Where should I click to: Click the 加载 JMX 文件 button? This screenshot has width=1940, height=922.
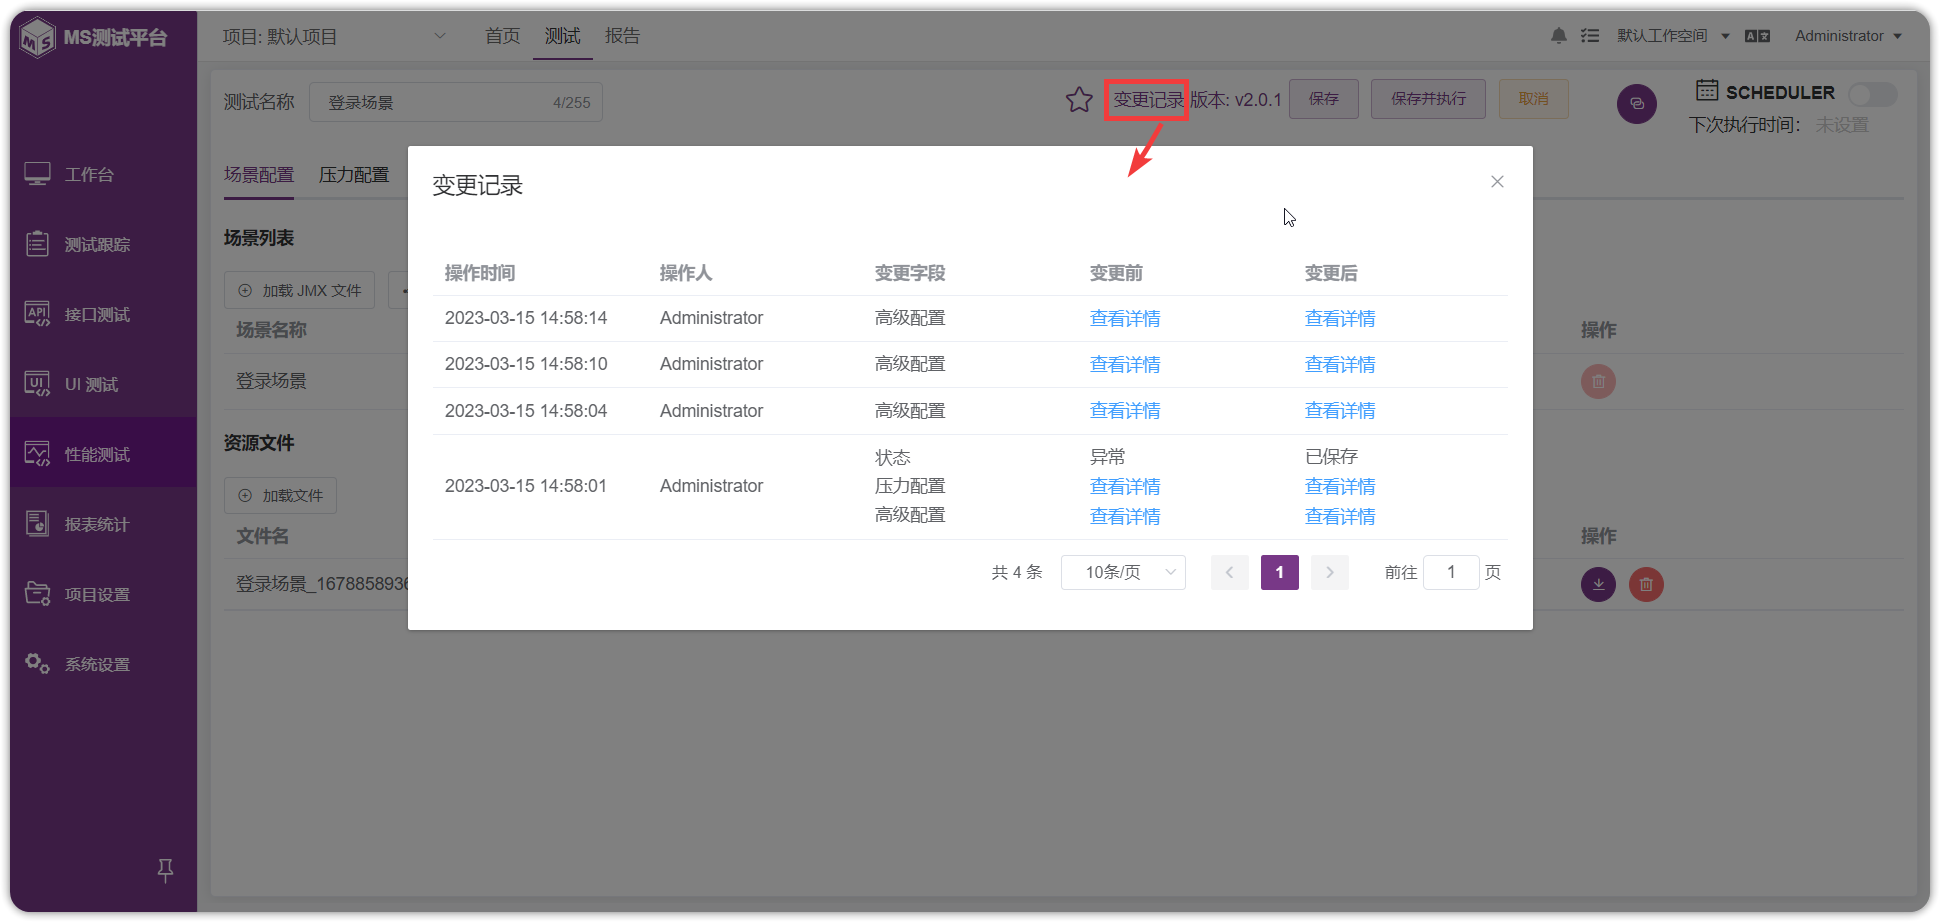[x=299, y=290]
